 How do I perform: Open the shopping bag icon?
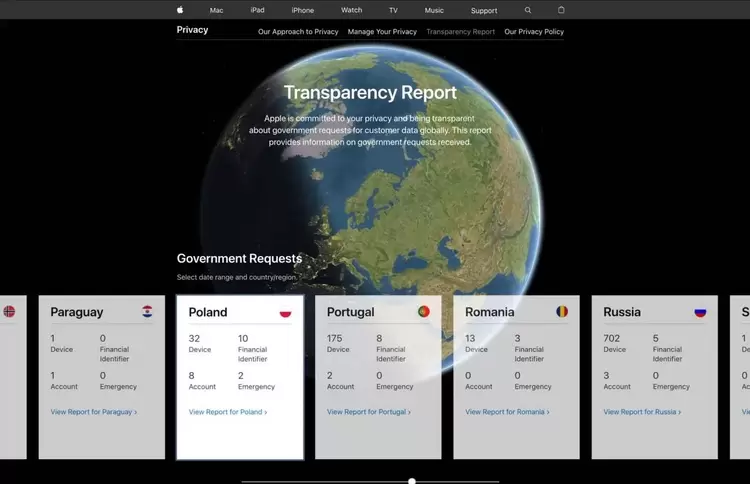click(x=561, y=10)
